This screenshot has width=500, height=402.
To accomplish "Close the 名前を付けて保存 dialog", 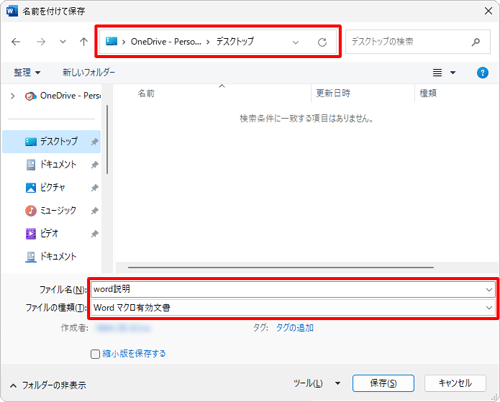I will pos(488,11).
